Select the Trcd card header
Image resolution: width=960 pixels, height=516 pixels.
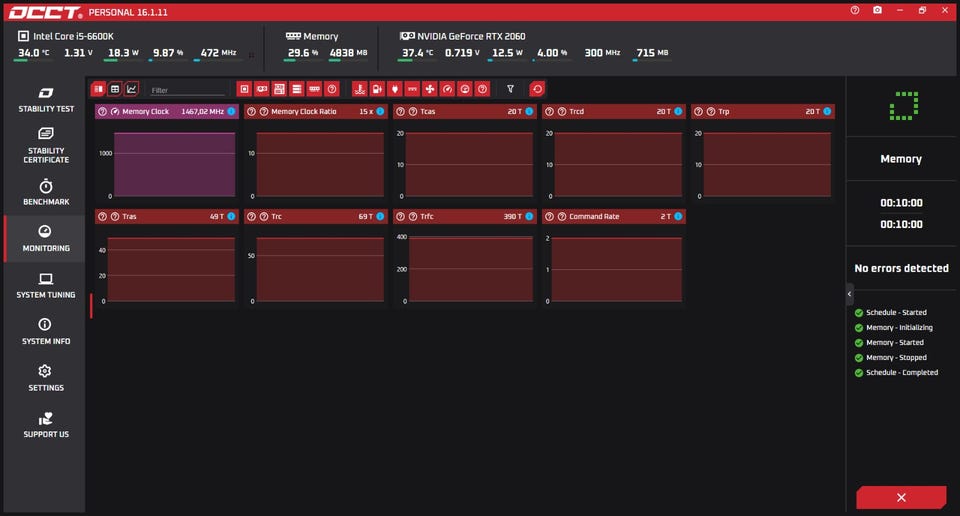point(613,111)
